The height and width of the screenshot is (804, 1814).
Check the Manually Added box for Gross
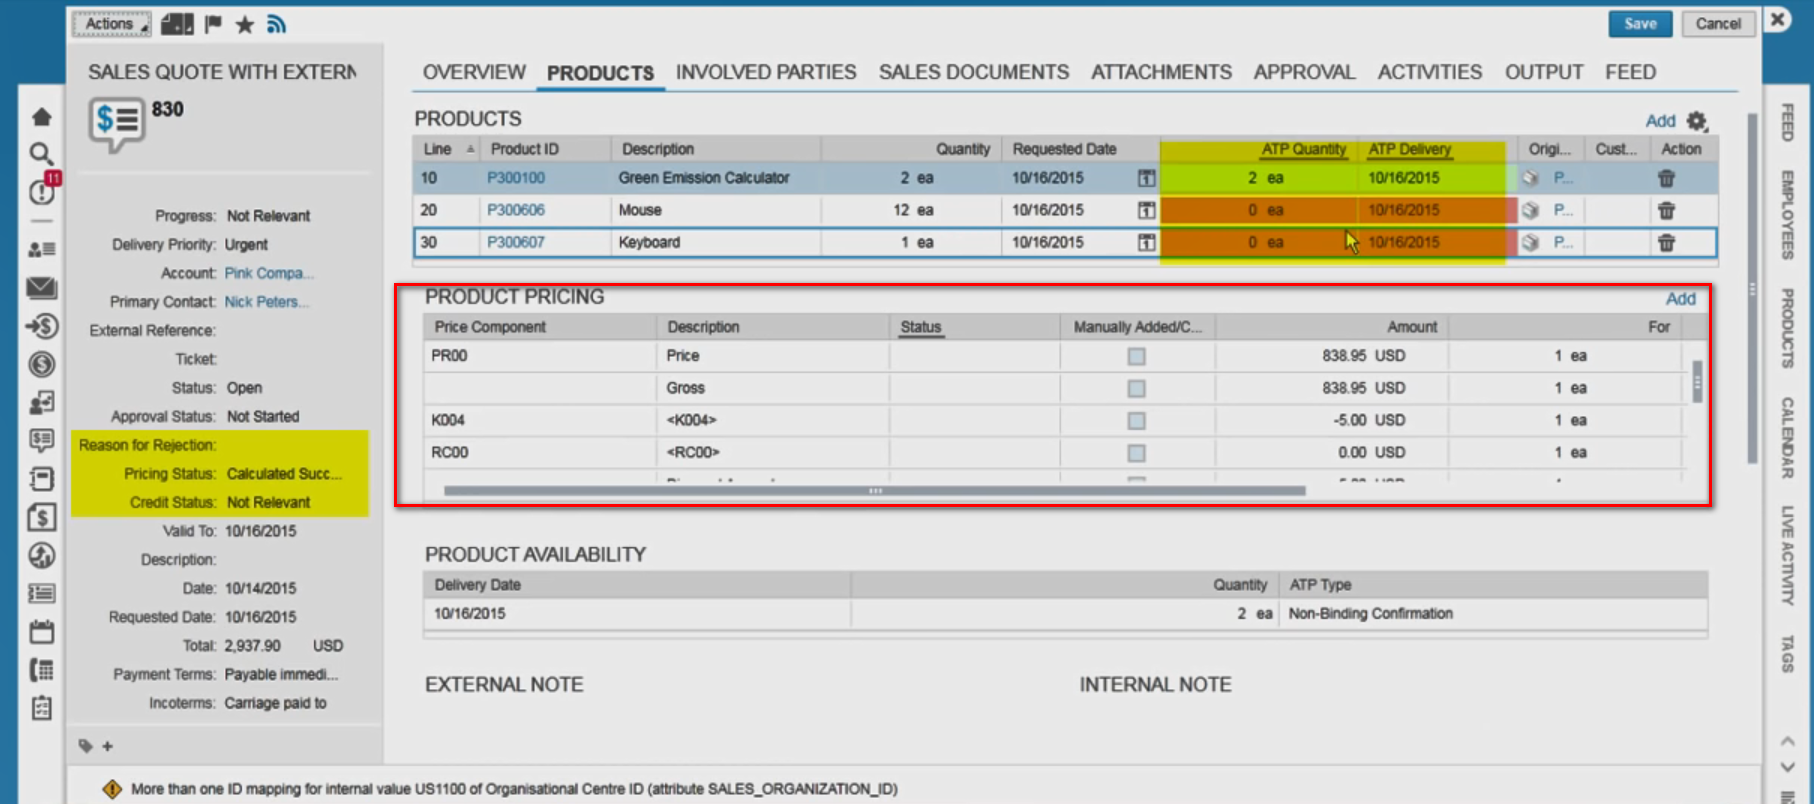point(1136,388)
